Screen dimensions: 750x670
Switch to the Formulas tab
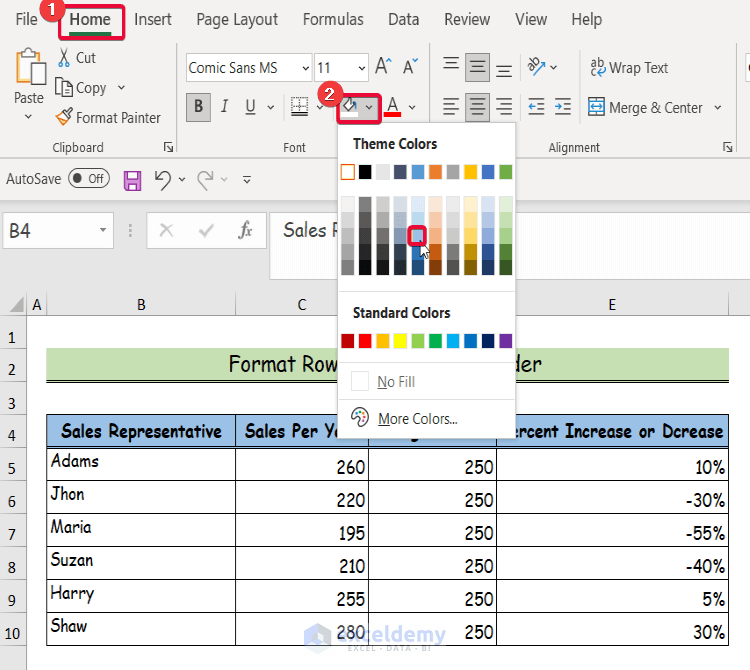coord(333,19)
